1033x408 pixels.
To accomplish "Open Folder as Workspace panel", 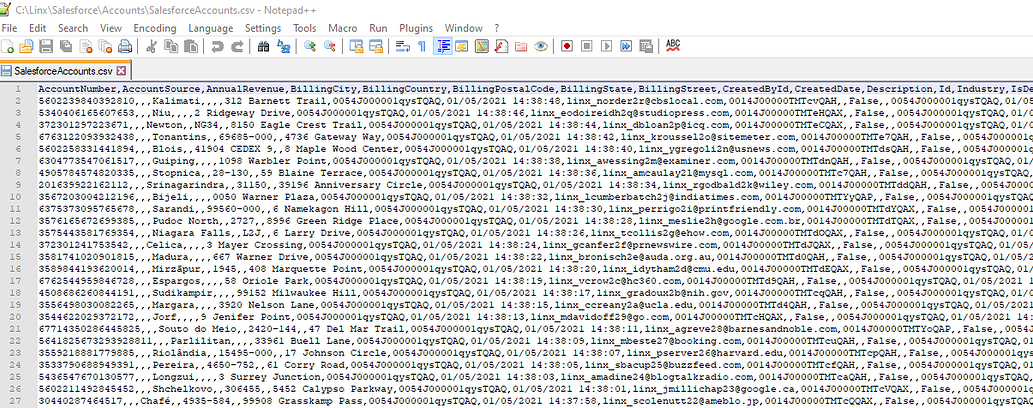I will [x=520, y=46].
